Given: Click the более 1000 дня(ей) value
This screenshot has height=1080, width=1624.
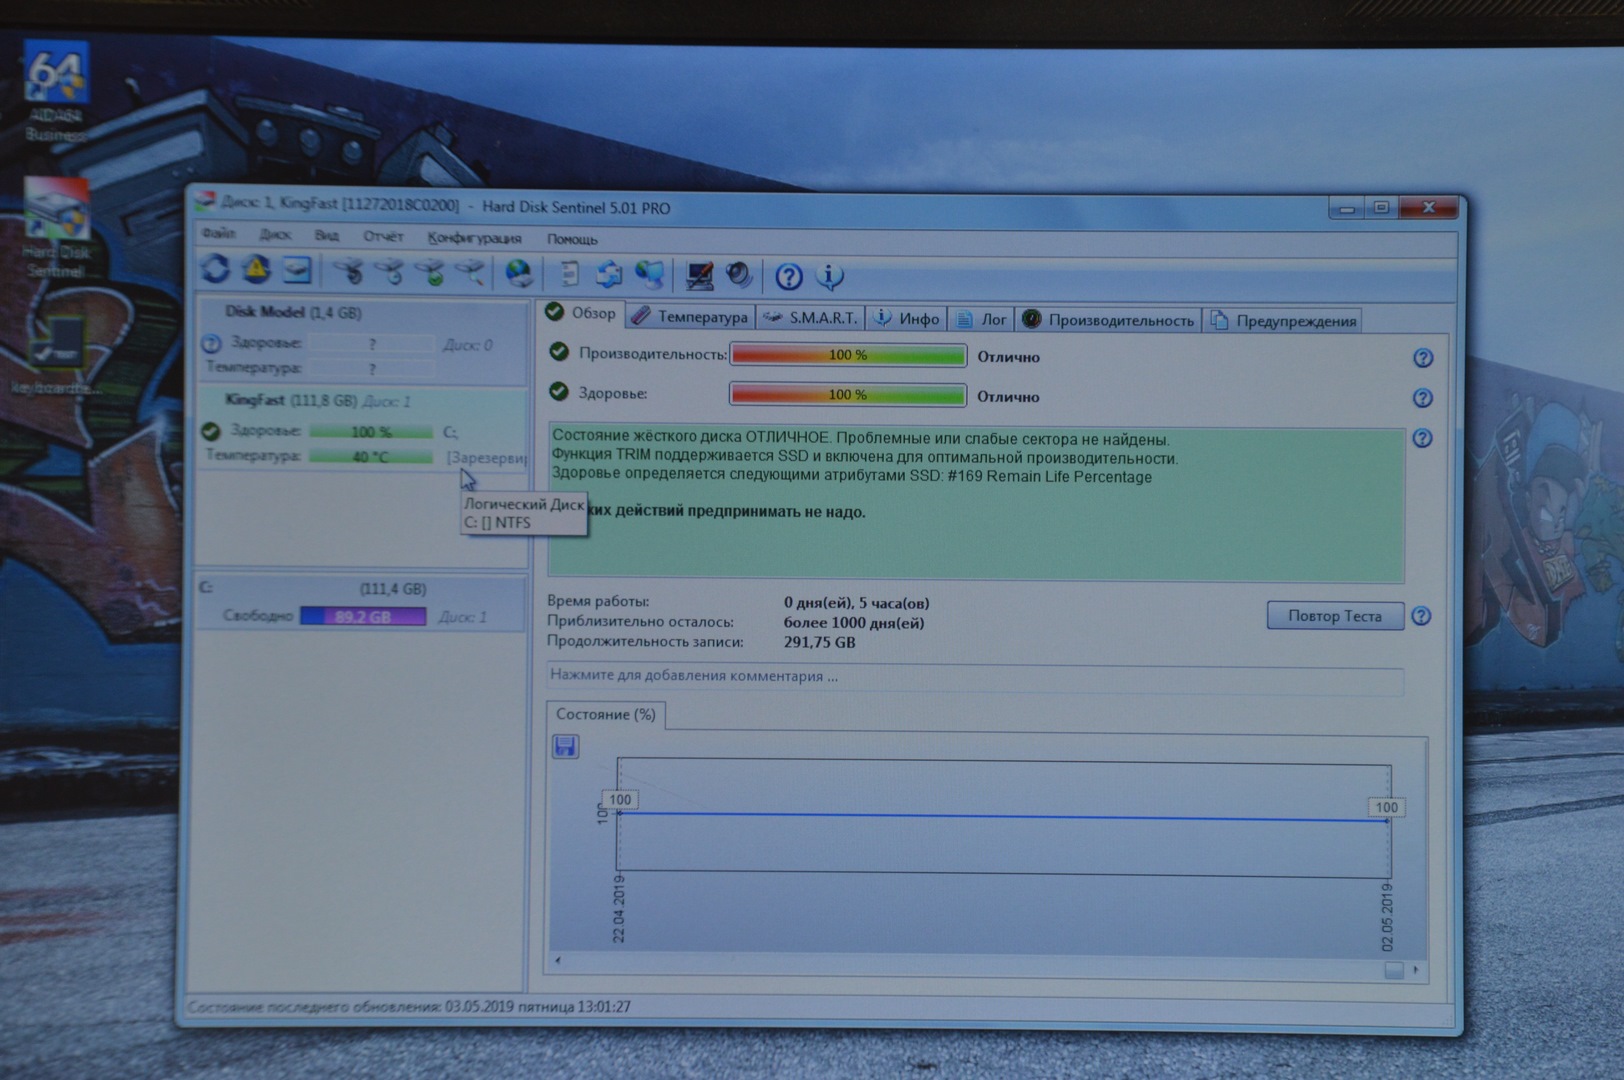Looking at the screenshot, I should tap(854, 623).
